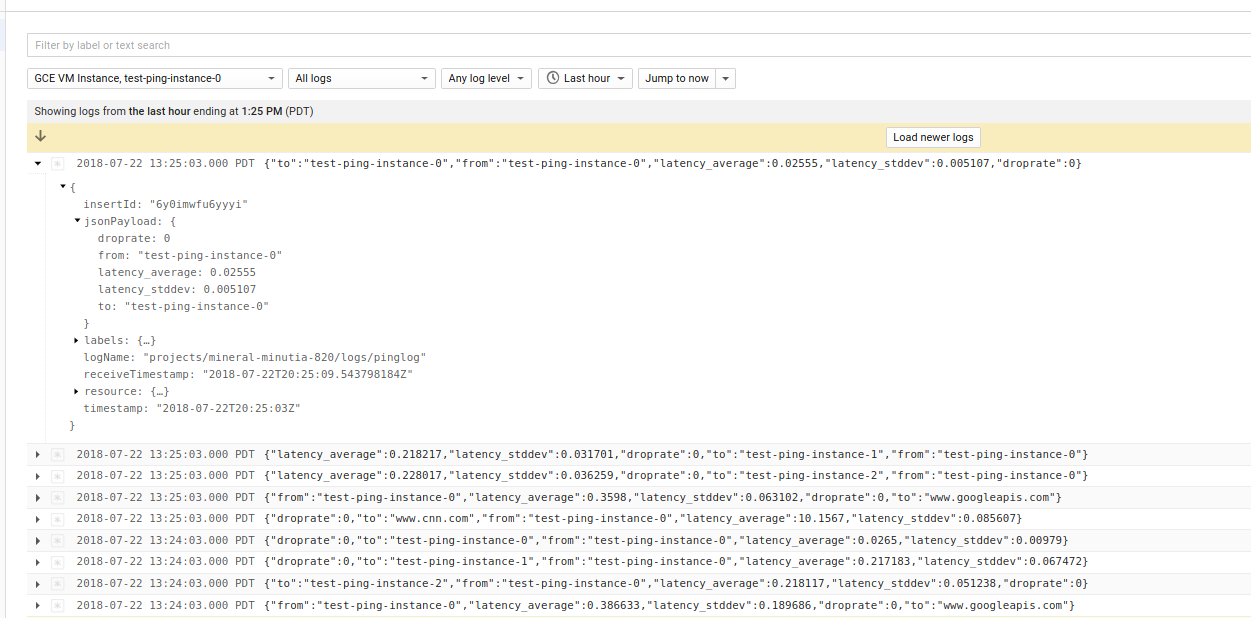Image resolution: width=1251 pixels, height=618 pixels.
Task: Click the asterisk icon on the expanded log entry
Action: (57, 163)
